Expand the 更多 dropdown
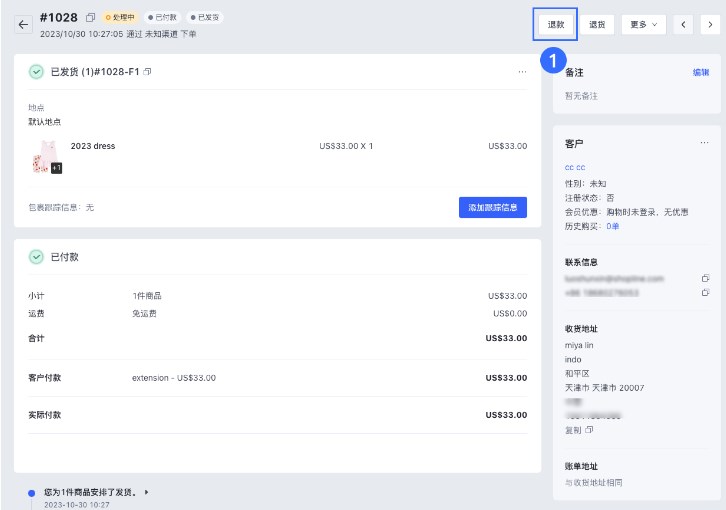 (x=643, y=24)
